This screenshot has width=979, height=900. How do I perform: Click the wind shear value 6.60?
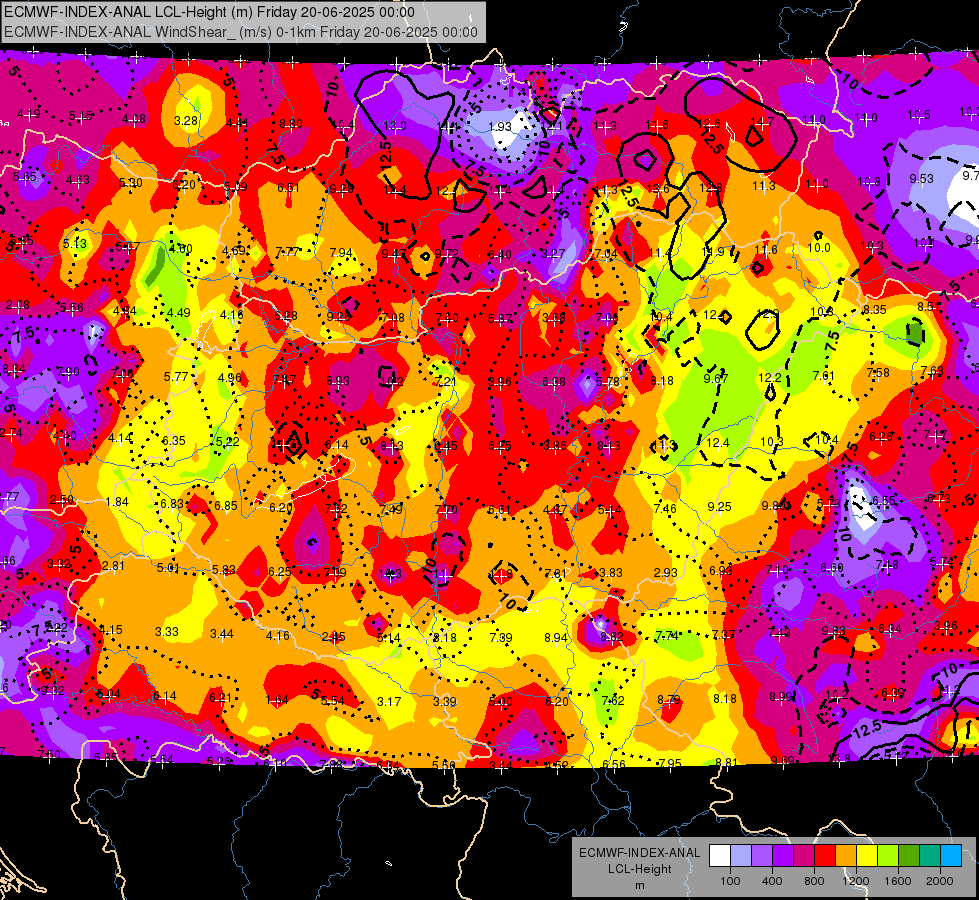(x=832, y=568)
